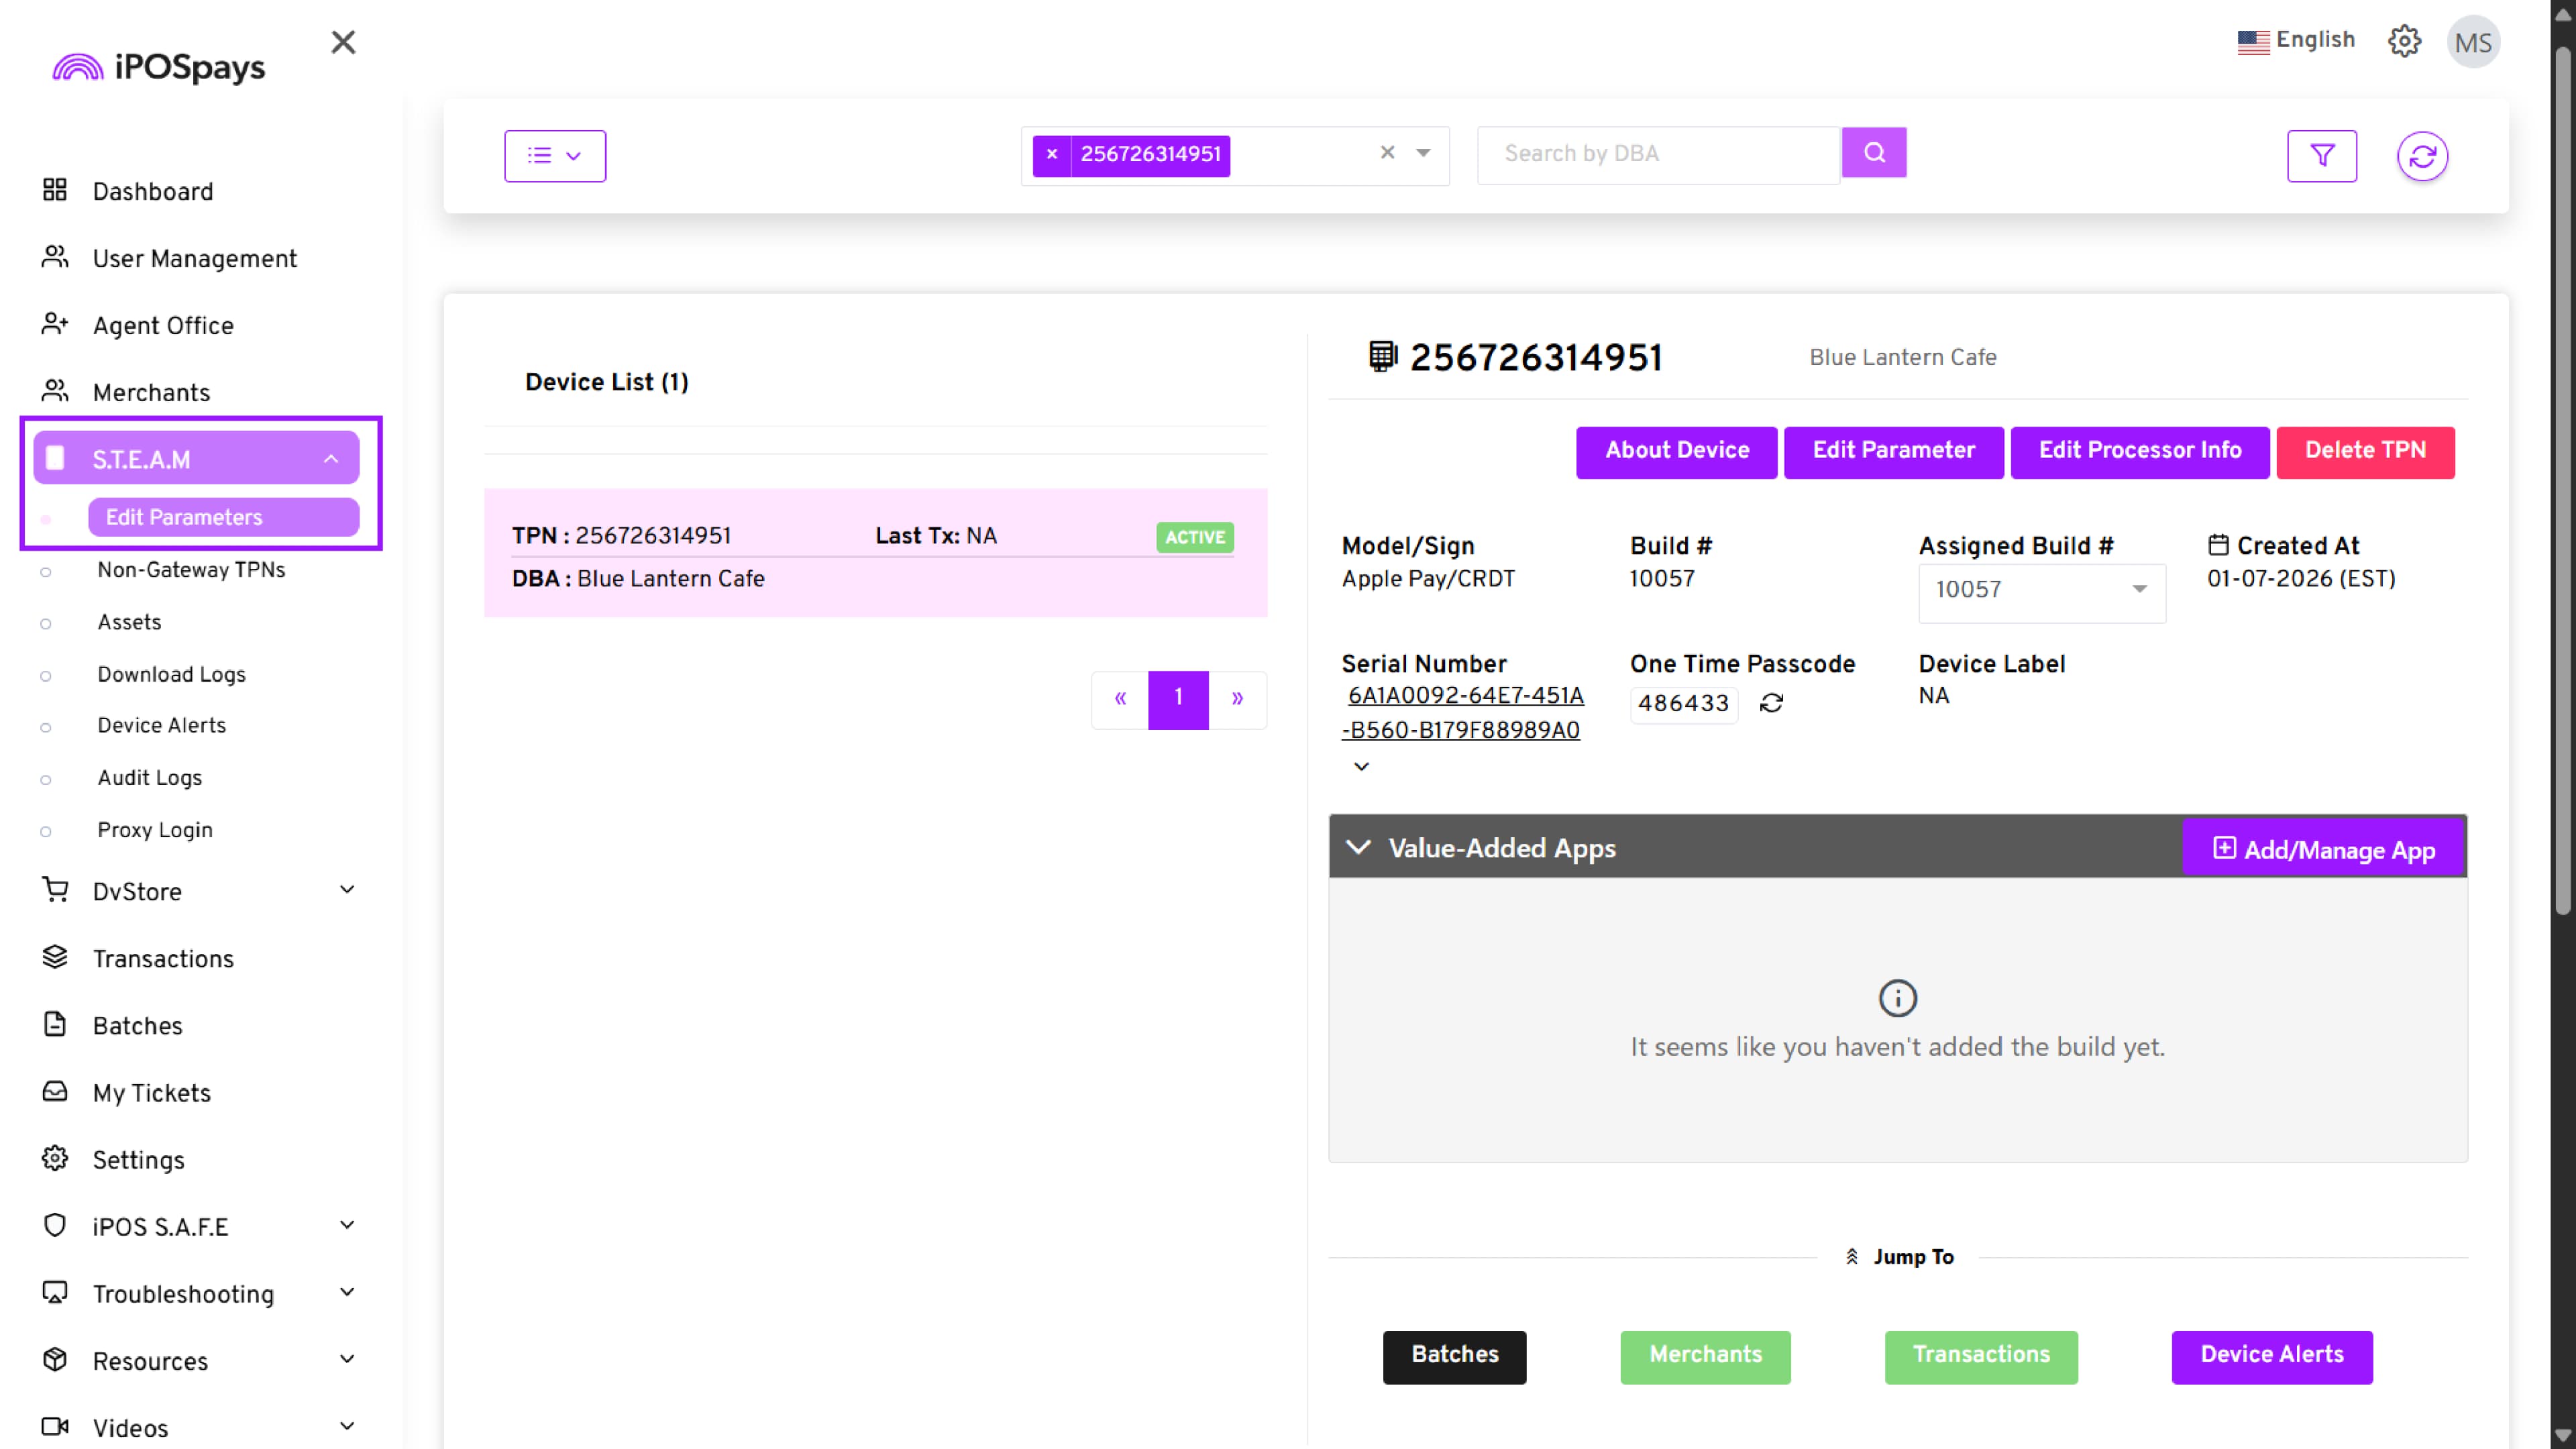
Task: Open Device Alerts in sidebar
Action: pos(161,725)
